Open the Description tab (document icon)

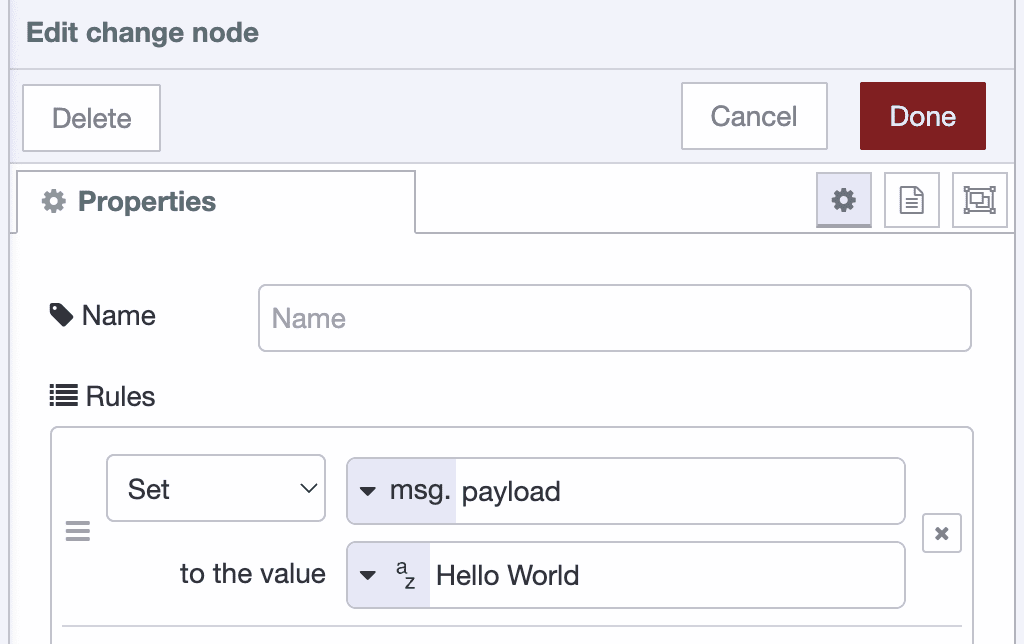(911, 200)
